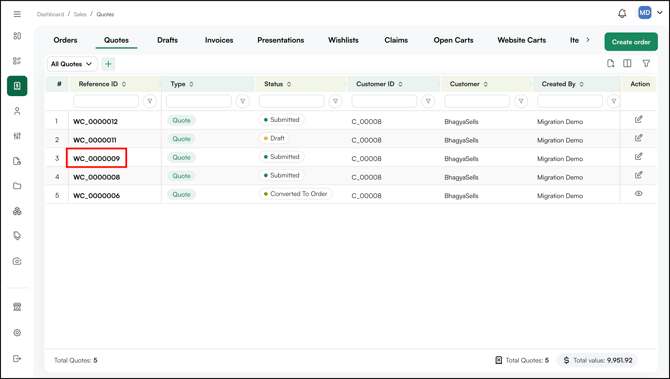670x379 pixels.
Task: Click the Status filter input
Action: tap(291, 101)
